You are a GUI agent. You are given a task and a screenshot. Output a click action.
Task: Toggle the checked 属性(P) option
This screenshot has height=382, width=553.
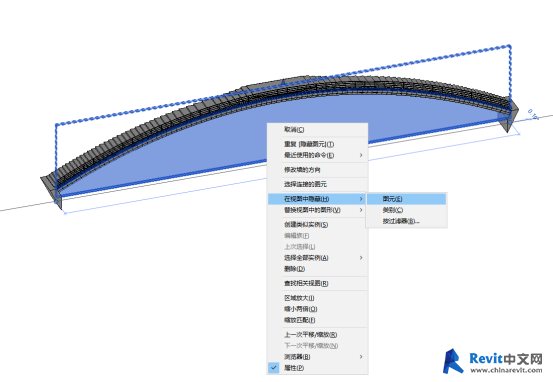[x=317, y=368]
